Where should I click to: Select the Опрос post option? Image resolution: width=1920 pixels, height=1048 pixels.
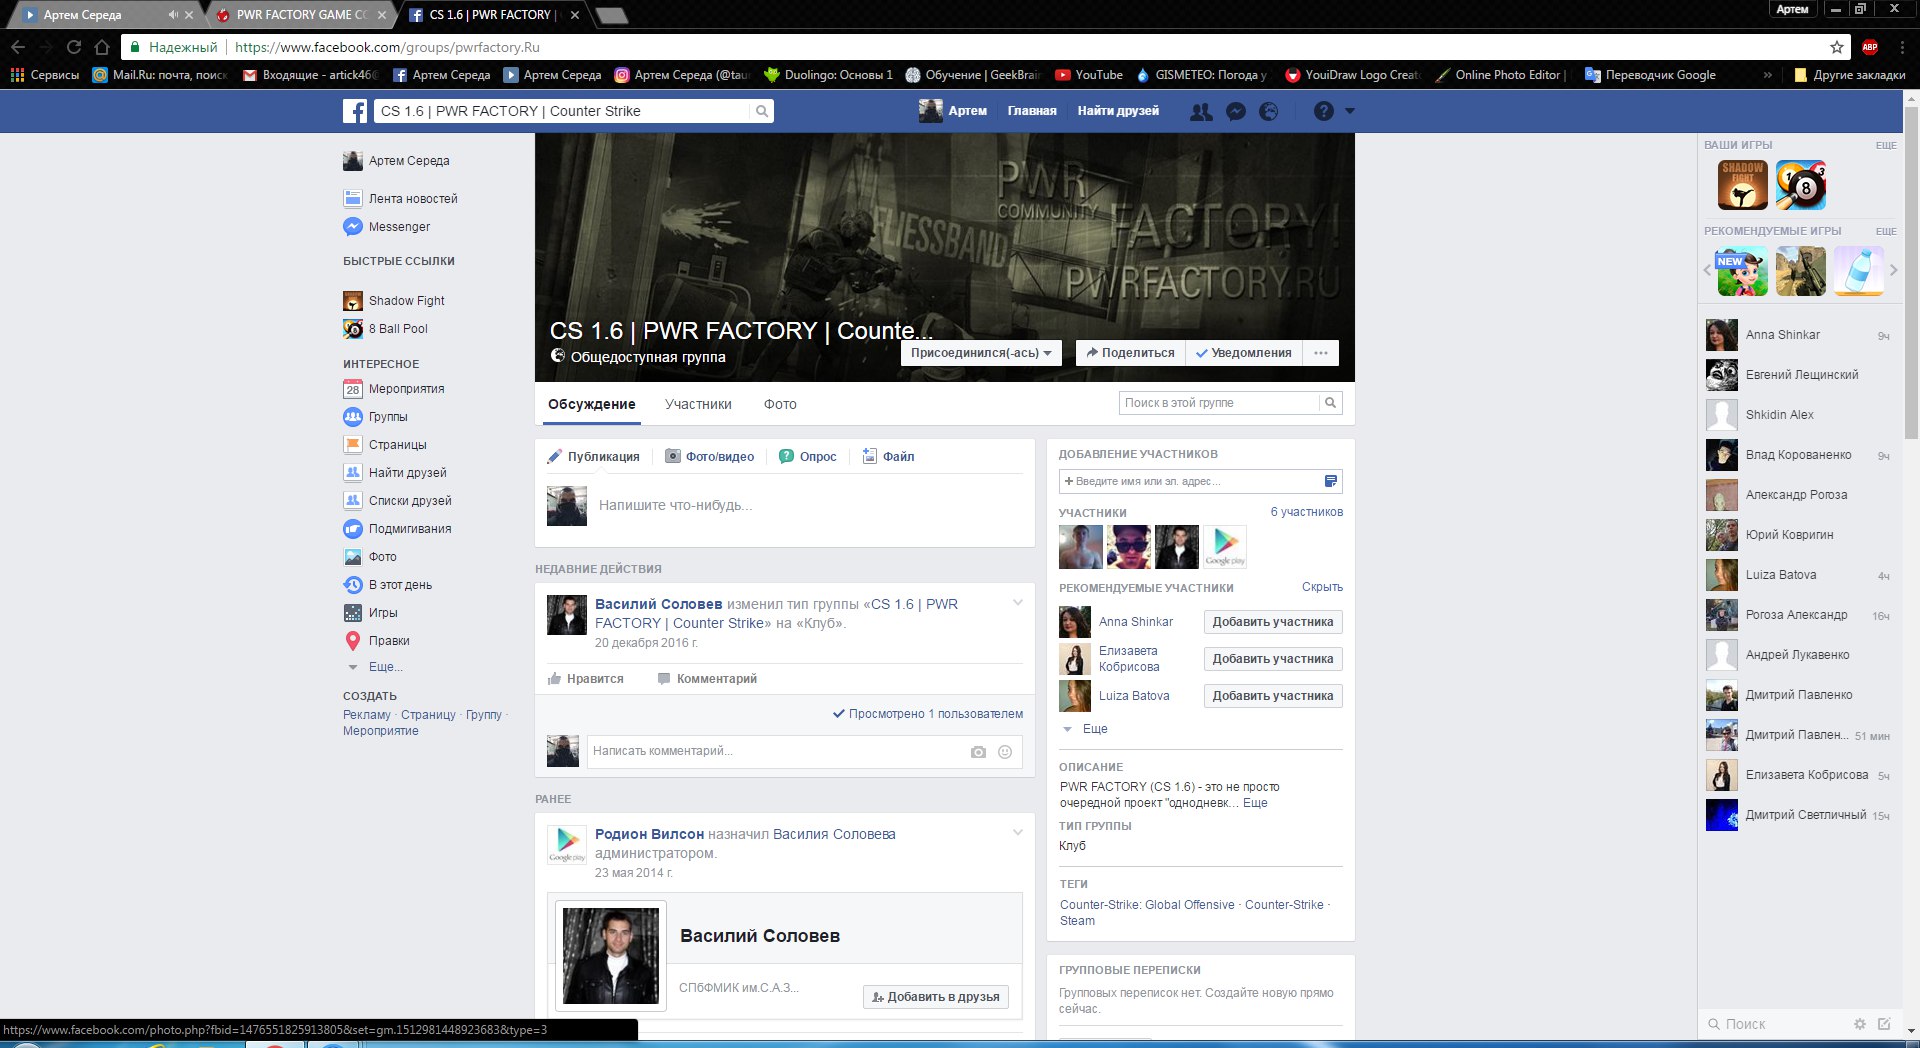(808, 457)
